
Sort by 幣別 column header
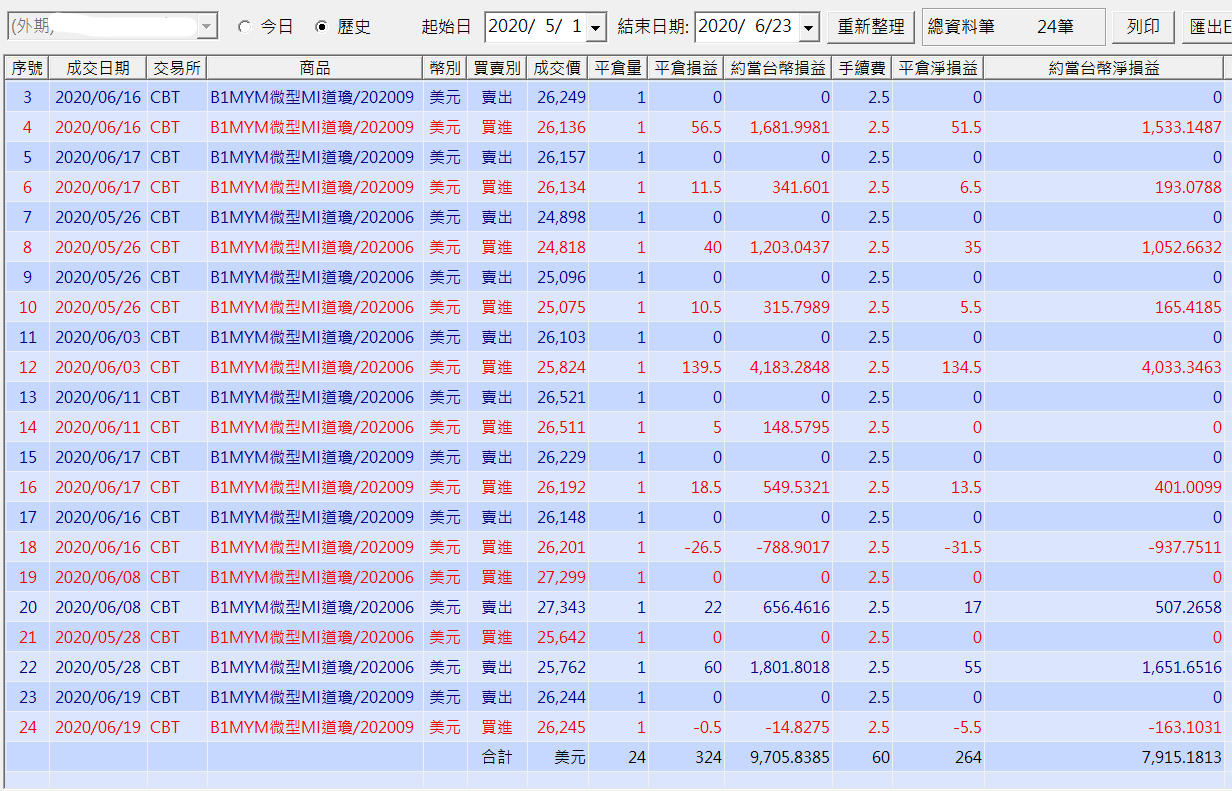pyautogui.click(x=445, y=68)
